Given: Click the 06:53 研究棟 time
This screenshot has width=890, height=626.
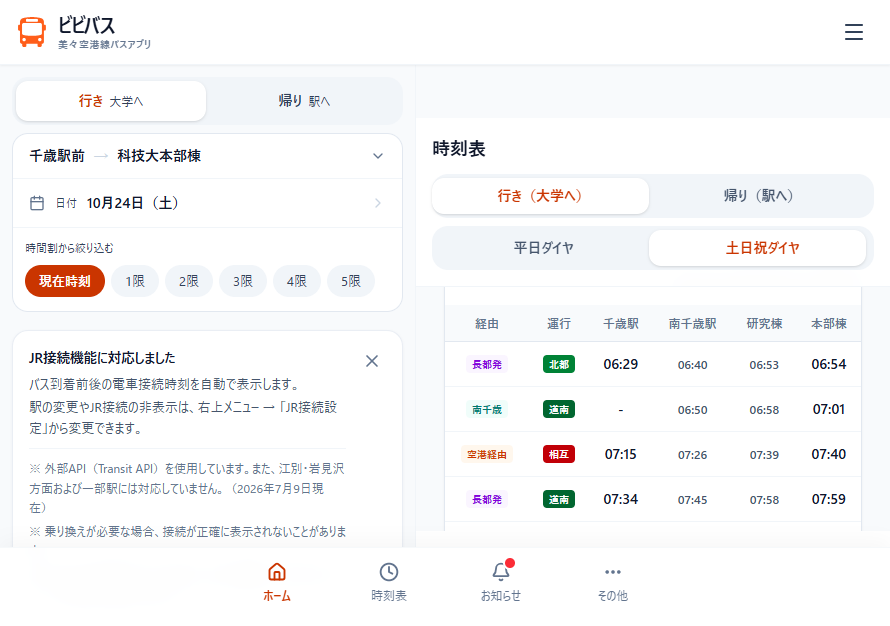Looking at the screenshot, I should click(764, 365).
